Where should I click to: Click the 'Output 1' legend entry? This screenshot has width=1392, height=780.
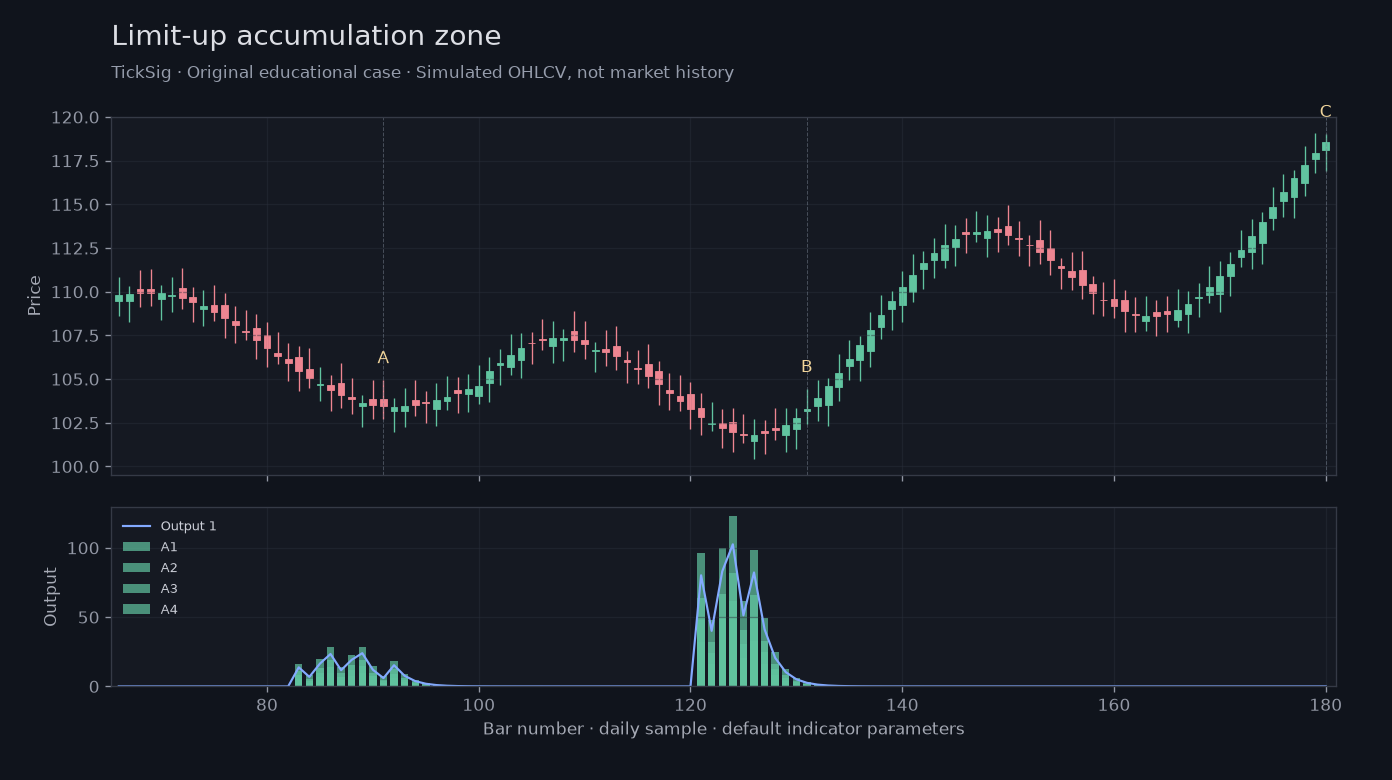169,526
